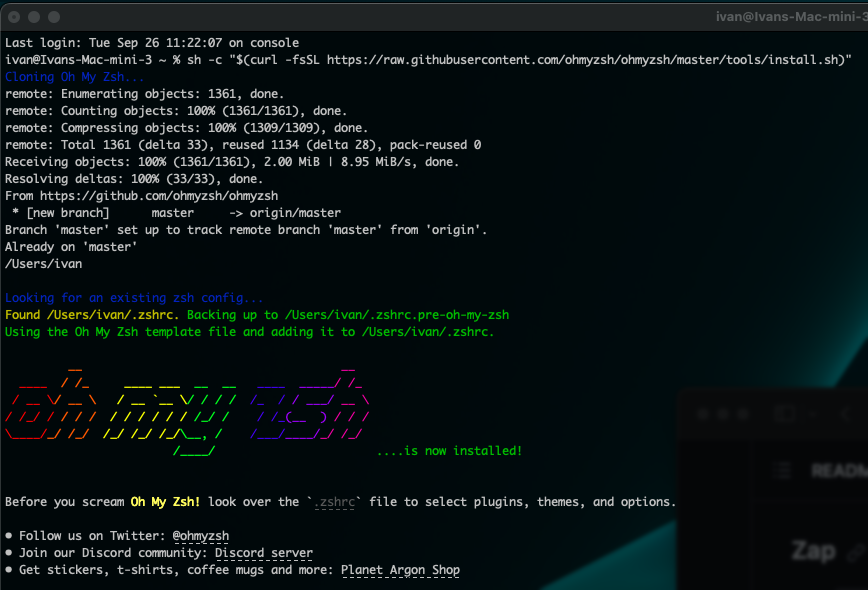
Task: Click the curl install command URL
Action: coord(584,60)
